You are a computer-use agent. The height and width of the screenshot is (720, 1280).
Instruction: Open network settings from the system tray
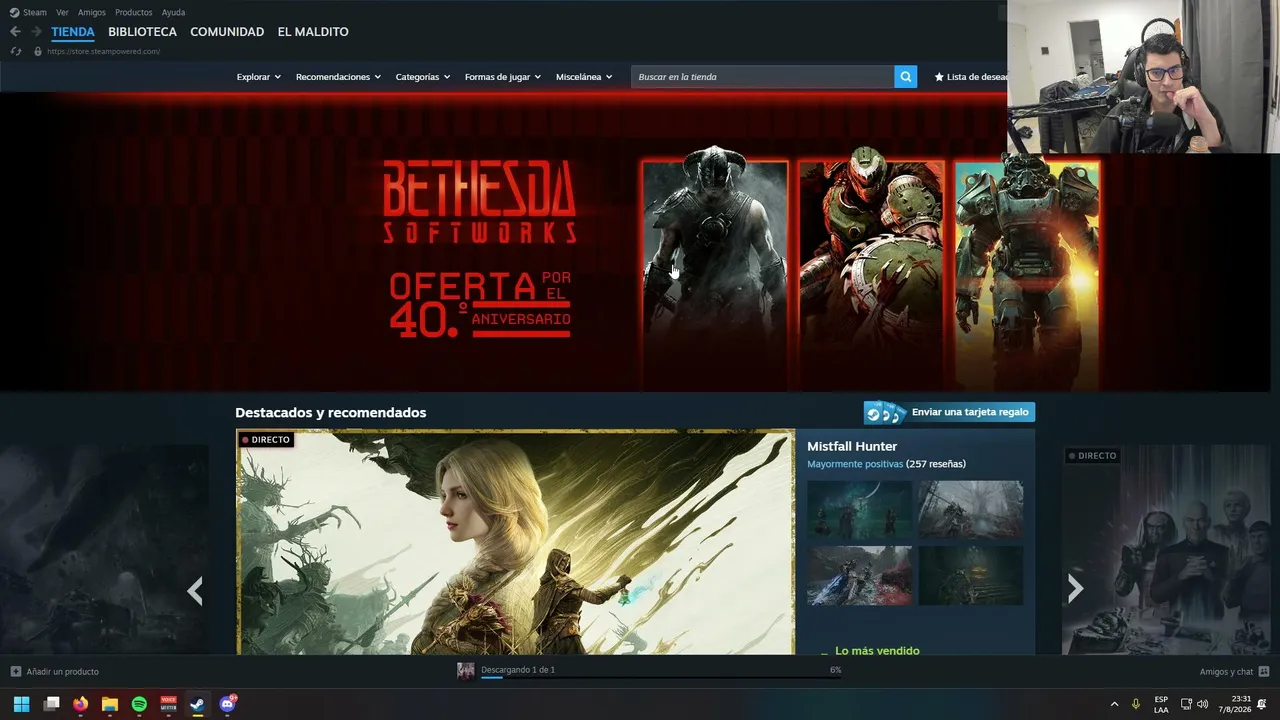pos(1186,704)
